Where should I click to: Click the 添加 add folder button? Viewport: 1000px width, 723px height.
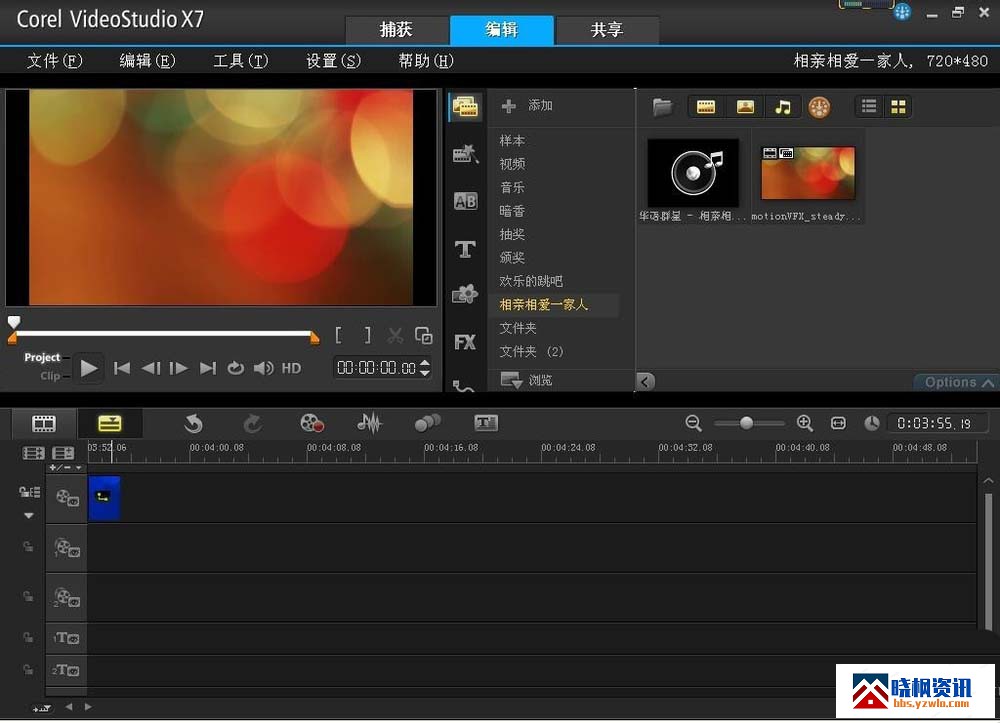pyautogui.click(x=527, y=105)
